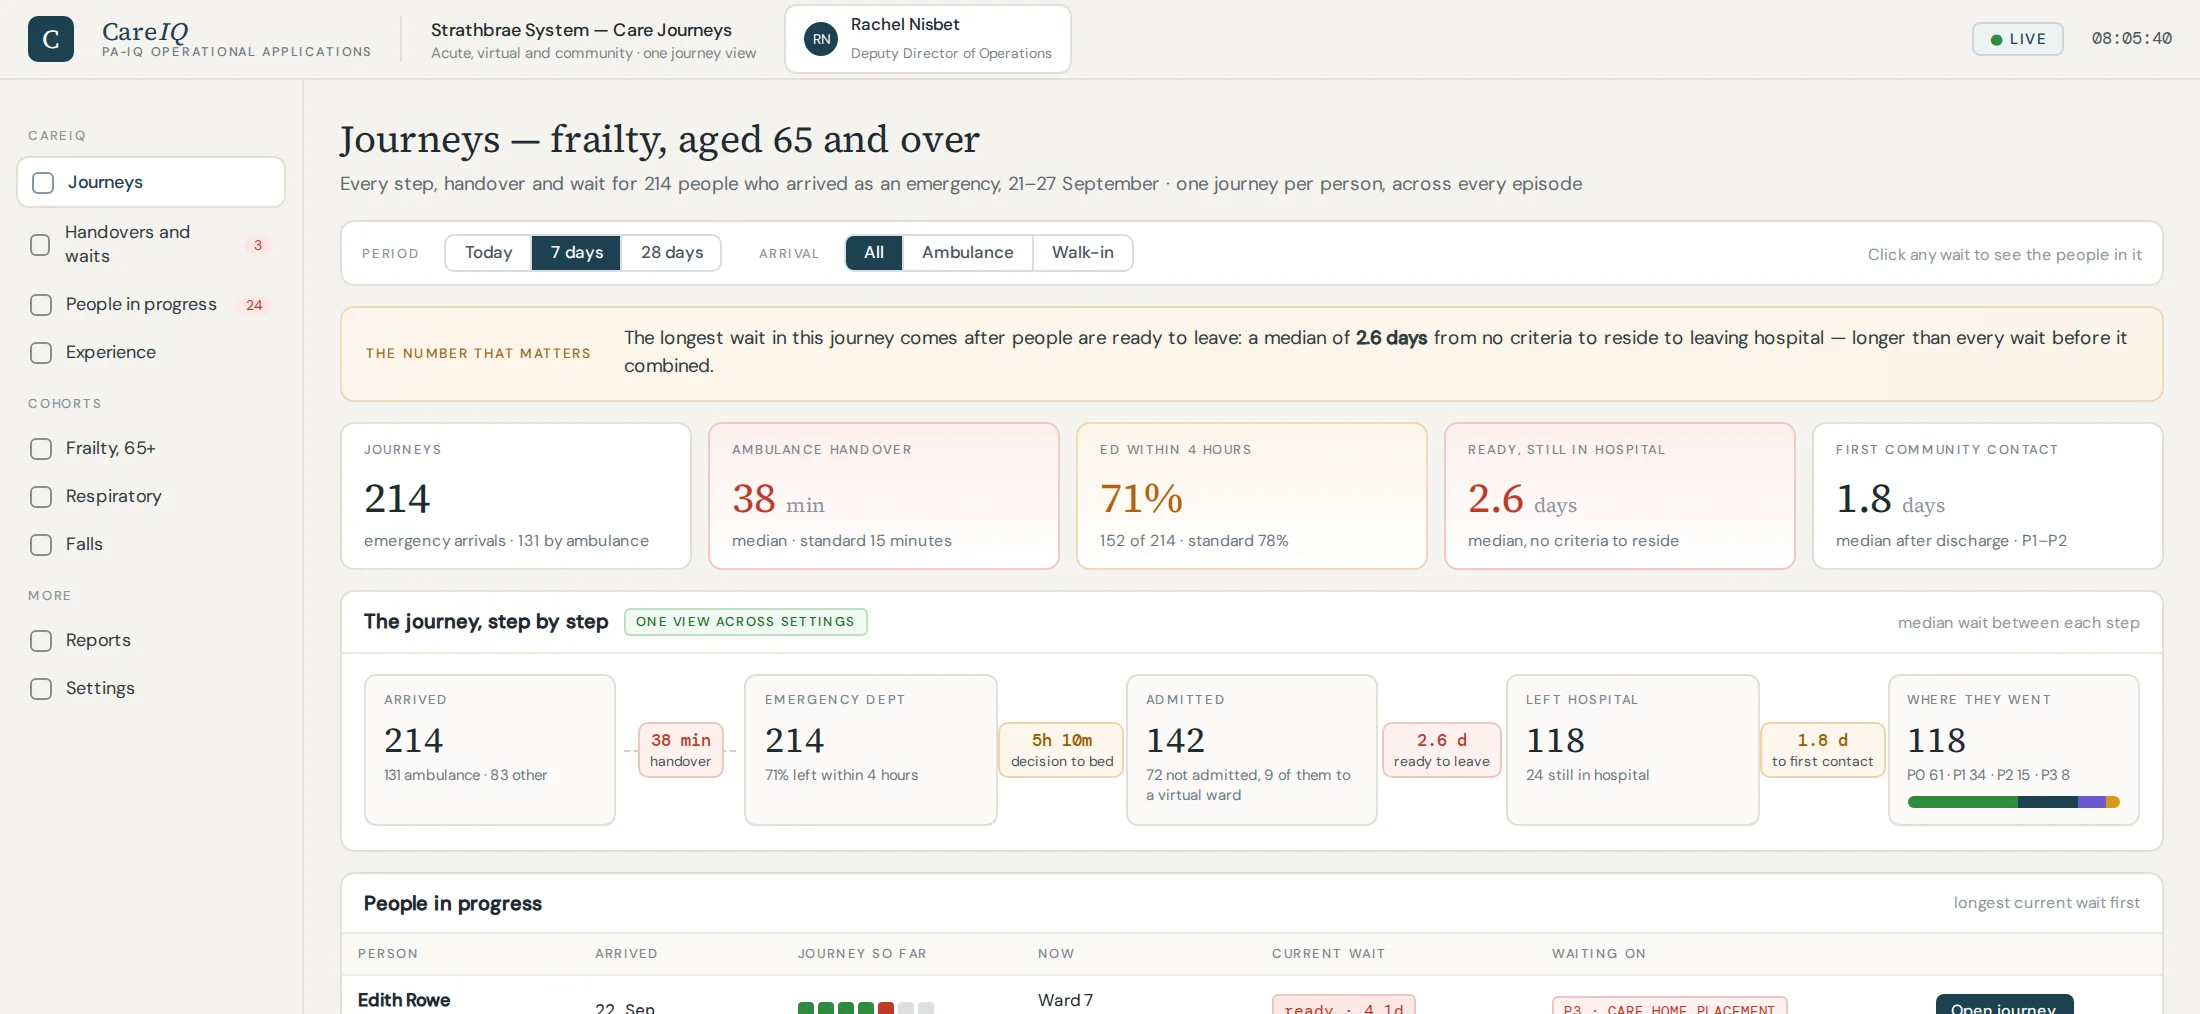Click the Reports sidebar icon
This screenshot has width=2200, height=1014.
[41, 641]
